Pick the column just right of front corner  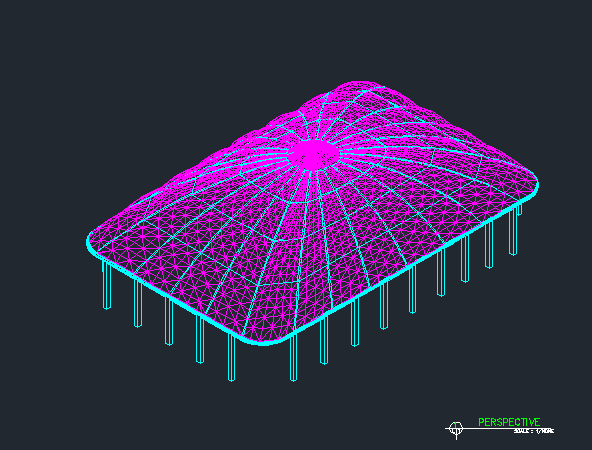pyautogui.click(x=293, y=358)
